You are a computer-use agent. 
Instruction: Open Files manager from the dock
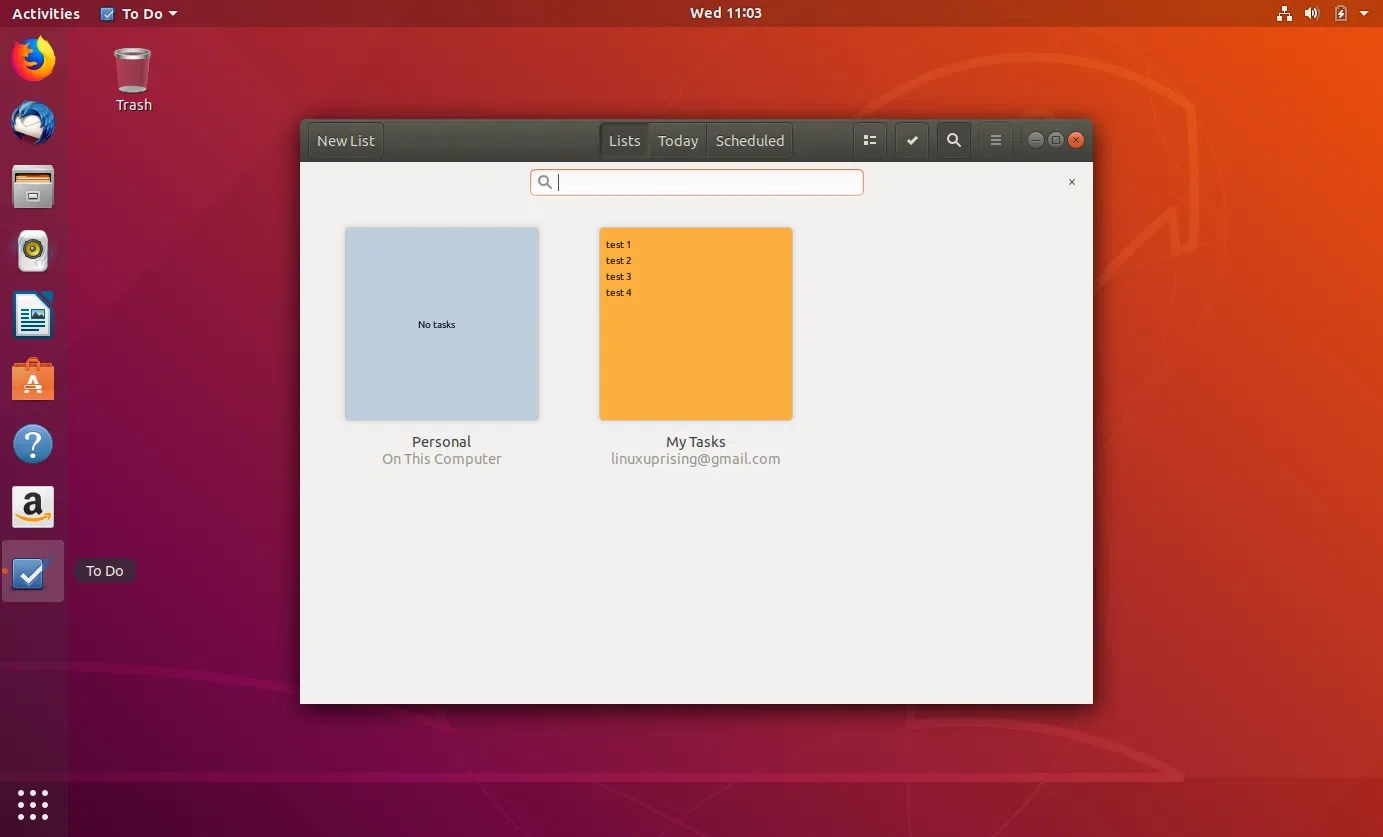[33, 187]
